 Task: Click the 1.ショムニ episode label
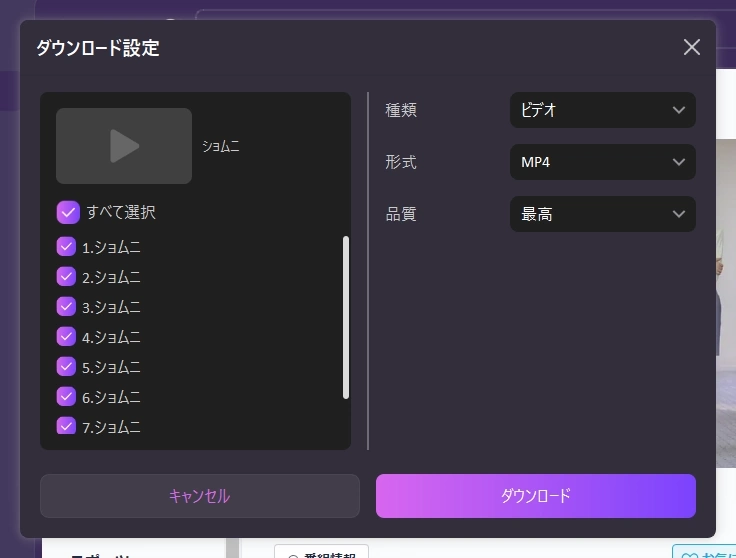tap(111, 247)
